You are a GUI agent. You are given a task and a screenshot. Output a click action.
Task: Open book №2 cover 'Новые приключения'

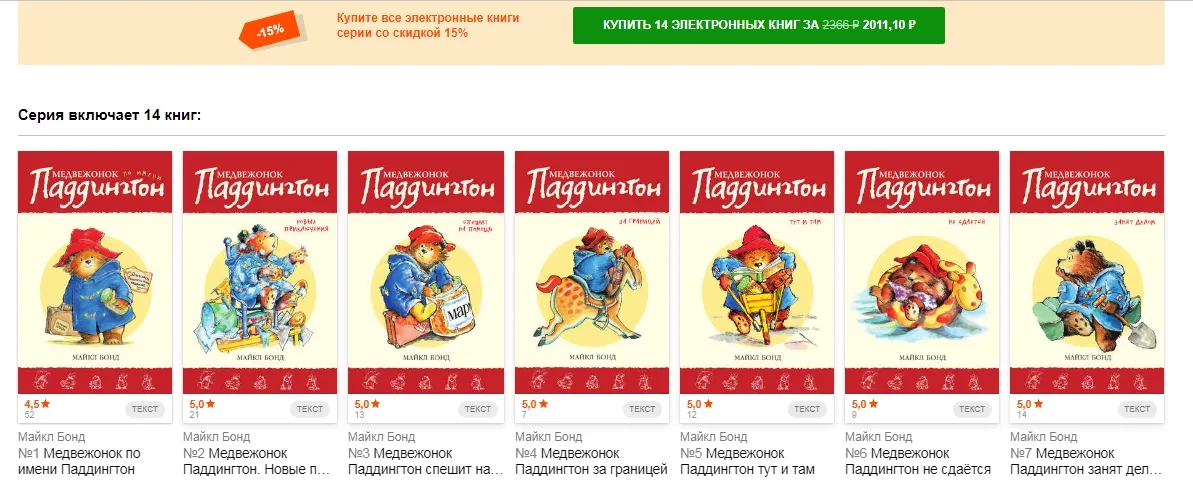260,272
